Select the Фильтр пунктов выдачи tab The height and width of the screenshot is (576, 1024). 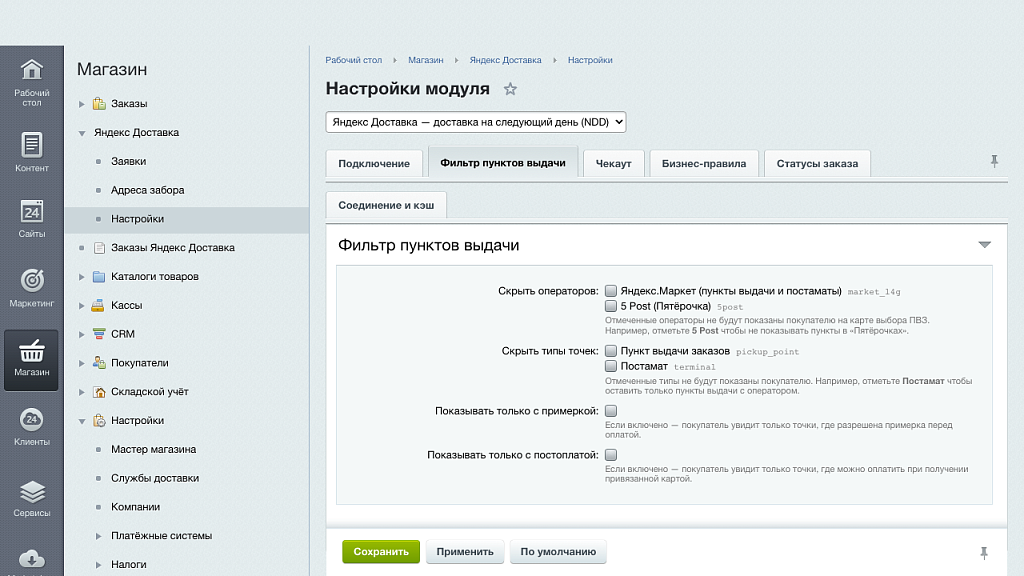click(503, 162)
